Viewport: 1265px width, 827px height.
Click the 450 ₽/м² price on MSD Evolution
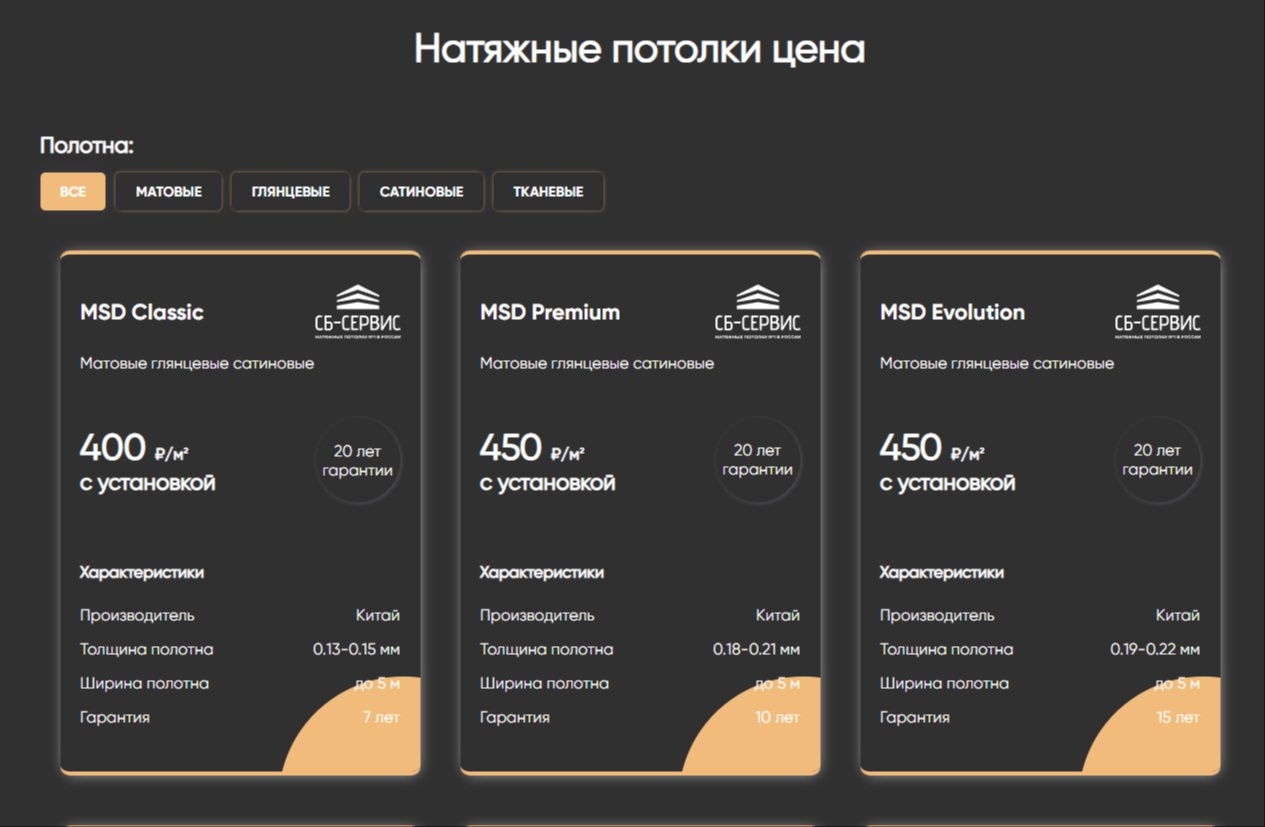click(932, 448)
